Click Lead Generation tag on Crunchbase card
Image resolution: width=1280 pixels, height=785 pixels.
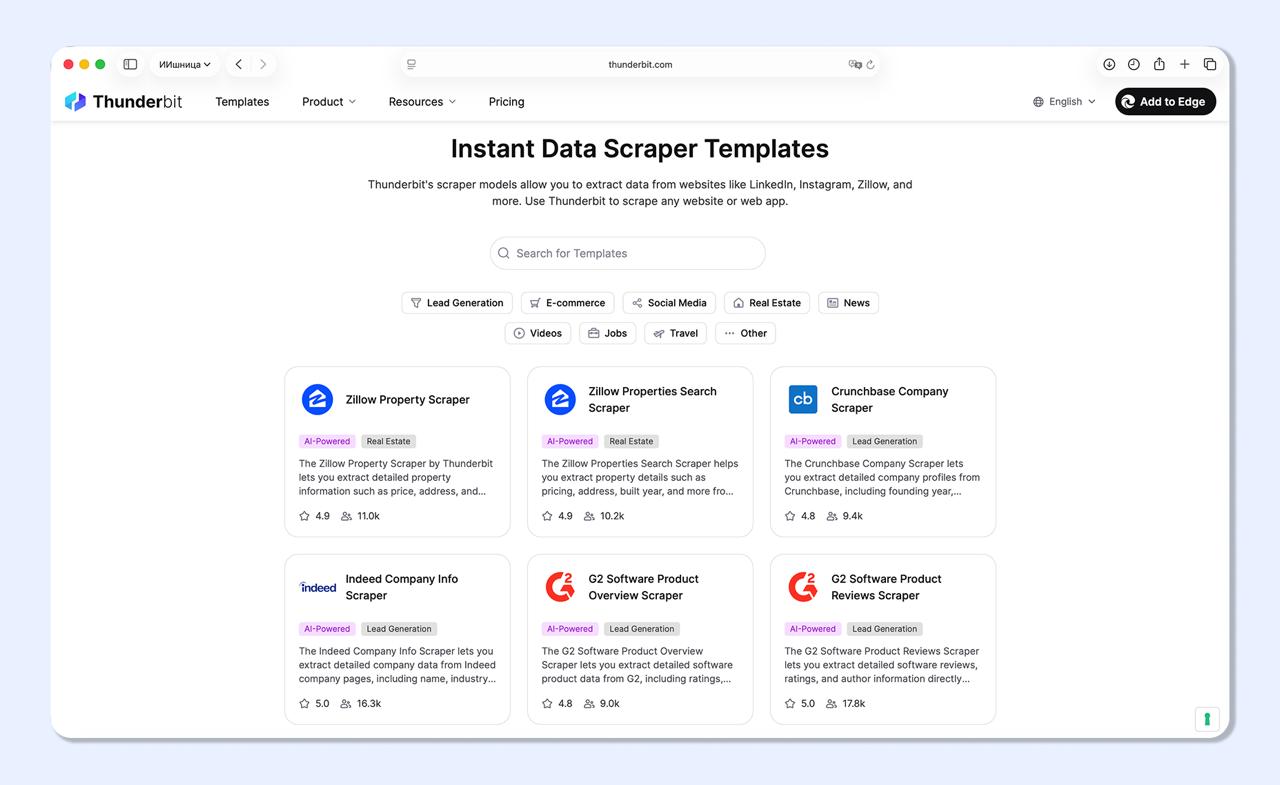[x=884, y=441]
